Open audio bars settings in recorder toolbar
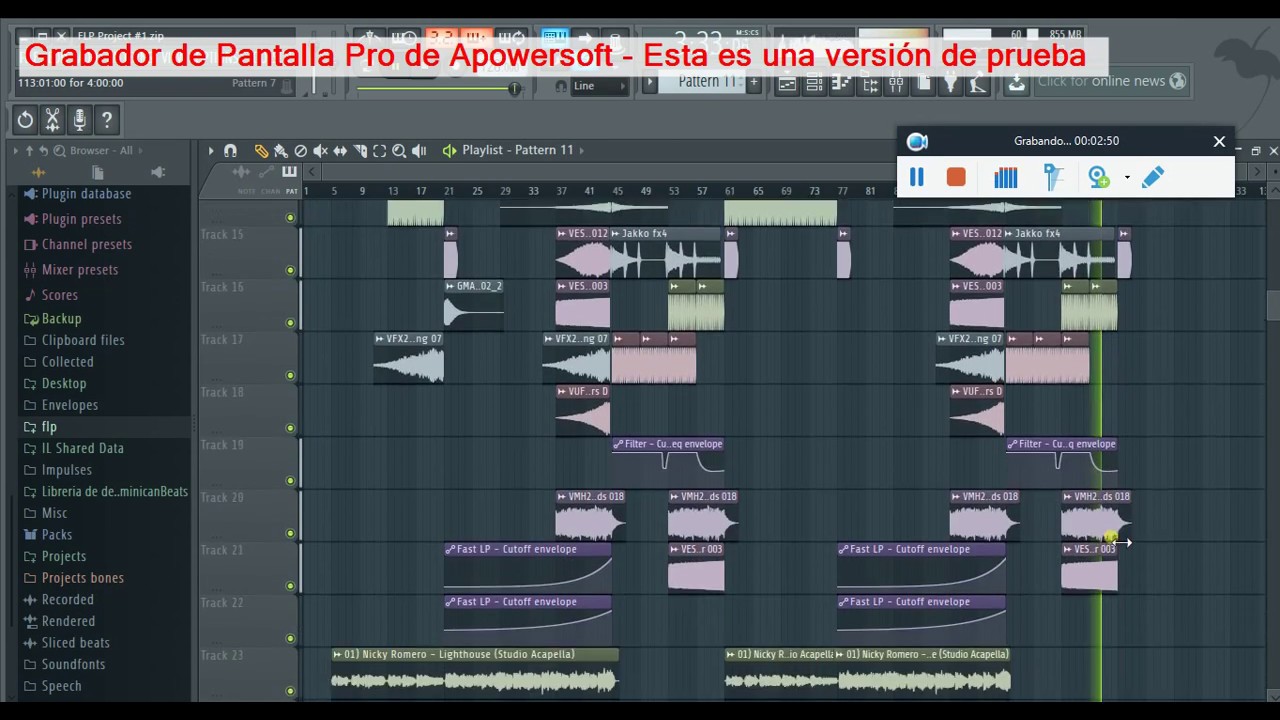1280x720 pixels. [1005, 177]
